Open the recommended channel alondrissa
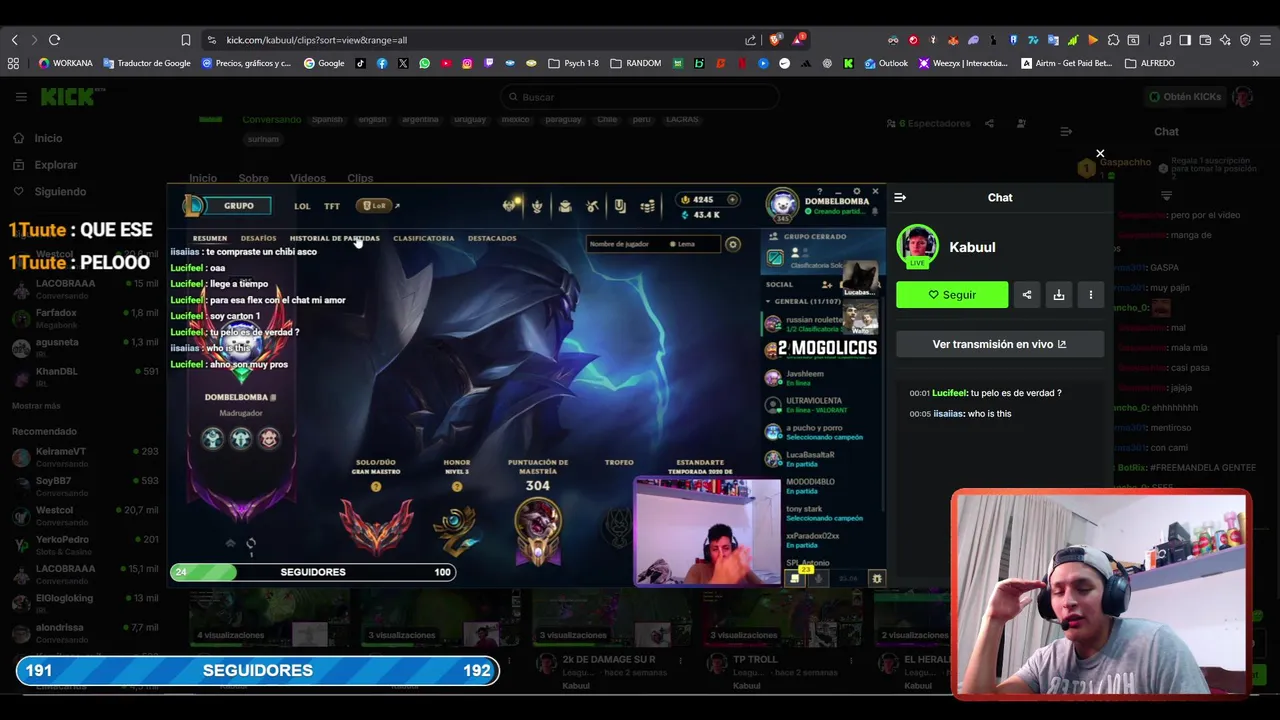The image size is (1280, 720). click(84, 633)
